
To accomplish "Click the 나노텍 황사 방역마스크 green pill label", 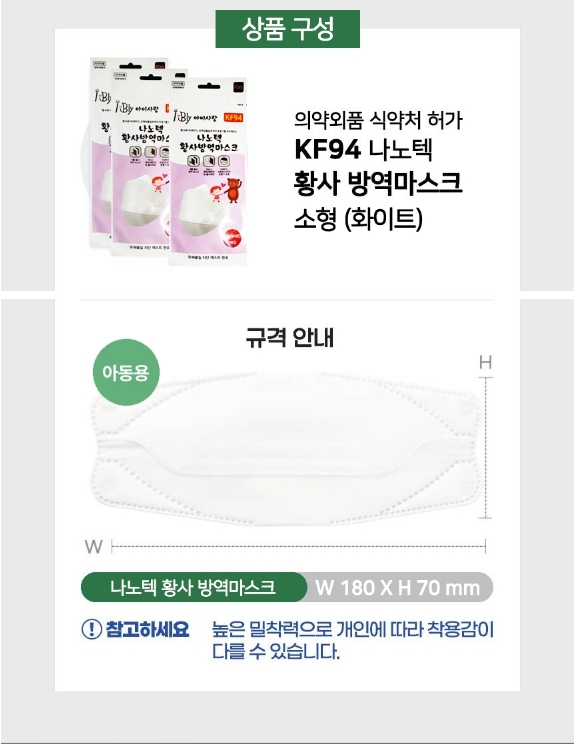I will pos(194,587).
